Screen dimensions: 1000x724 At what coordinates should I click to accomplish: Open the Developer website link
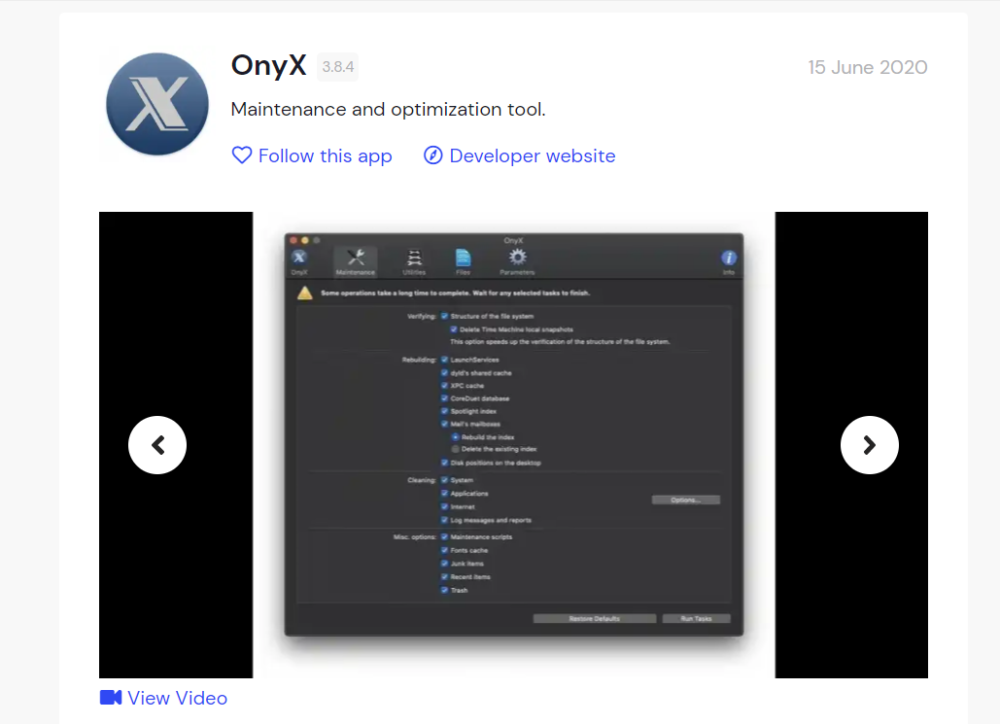click(x=533, y=156)
